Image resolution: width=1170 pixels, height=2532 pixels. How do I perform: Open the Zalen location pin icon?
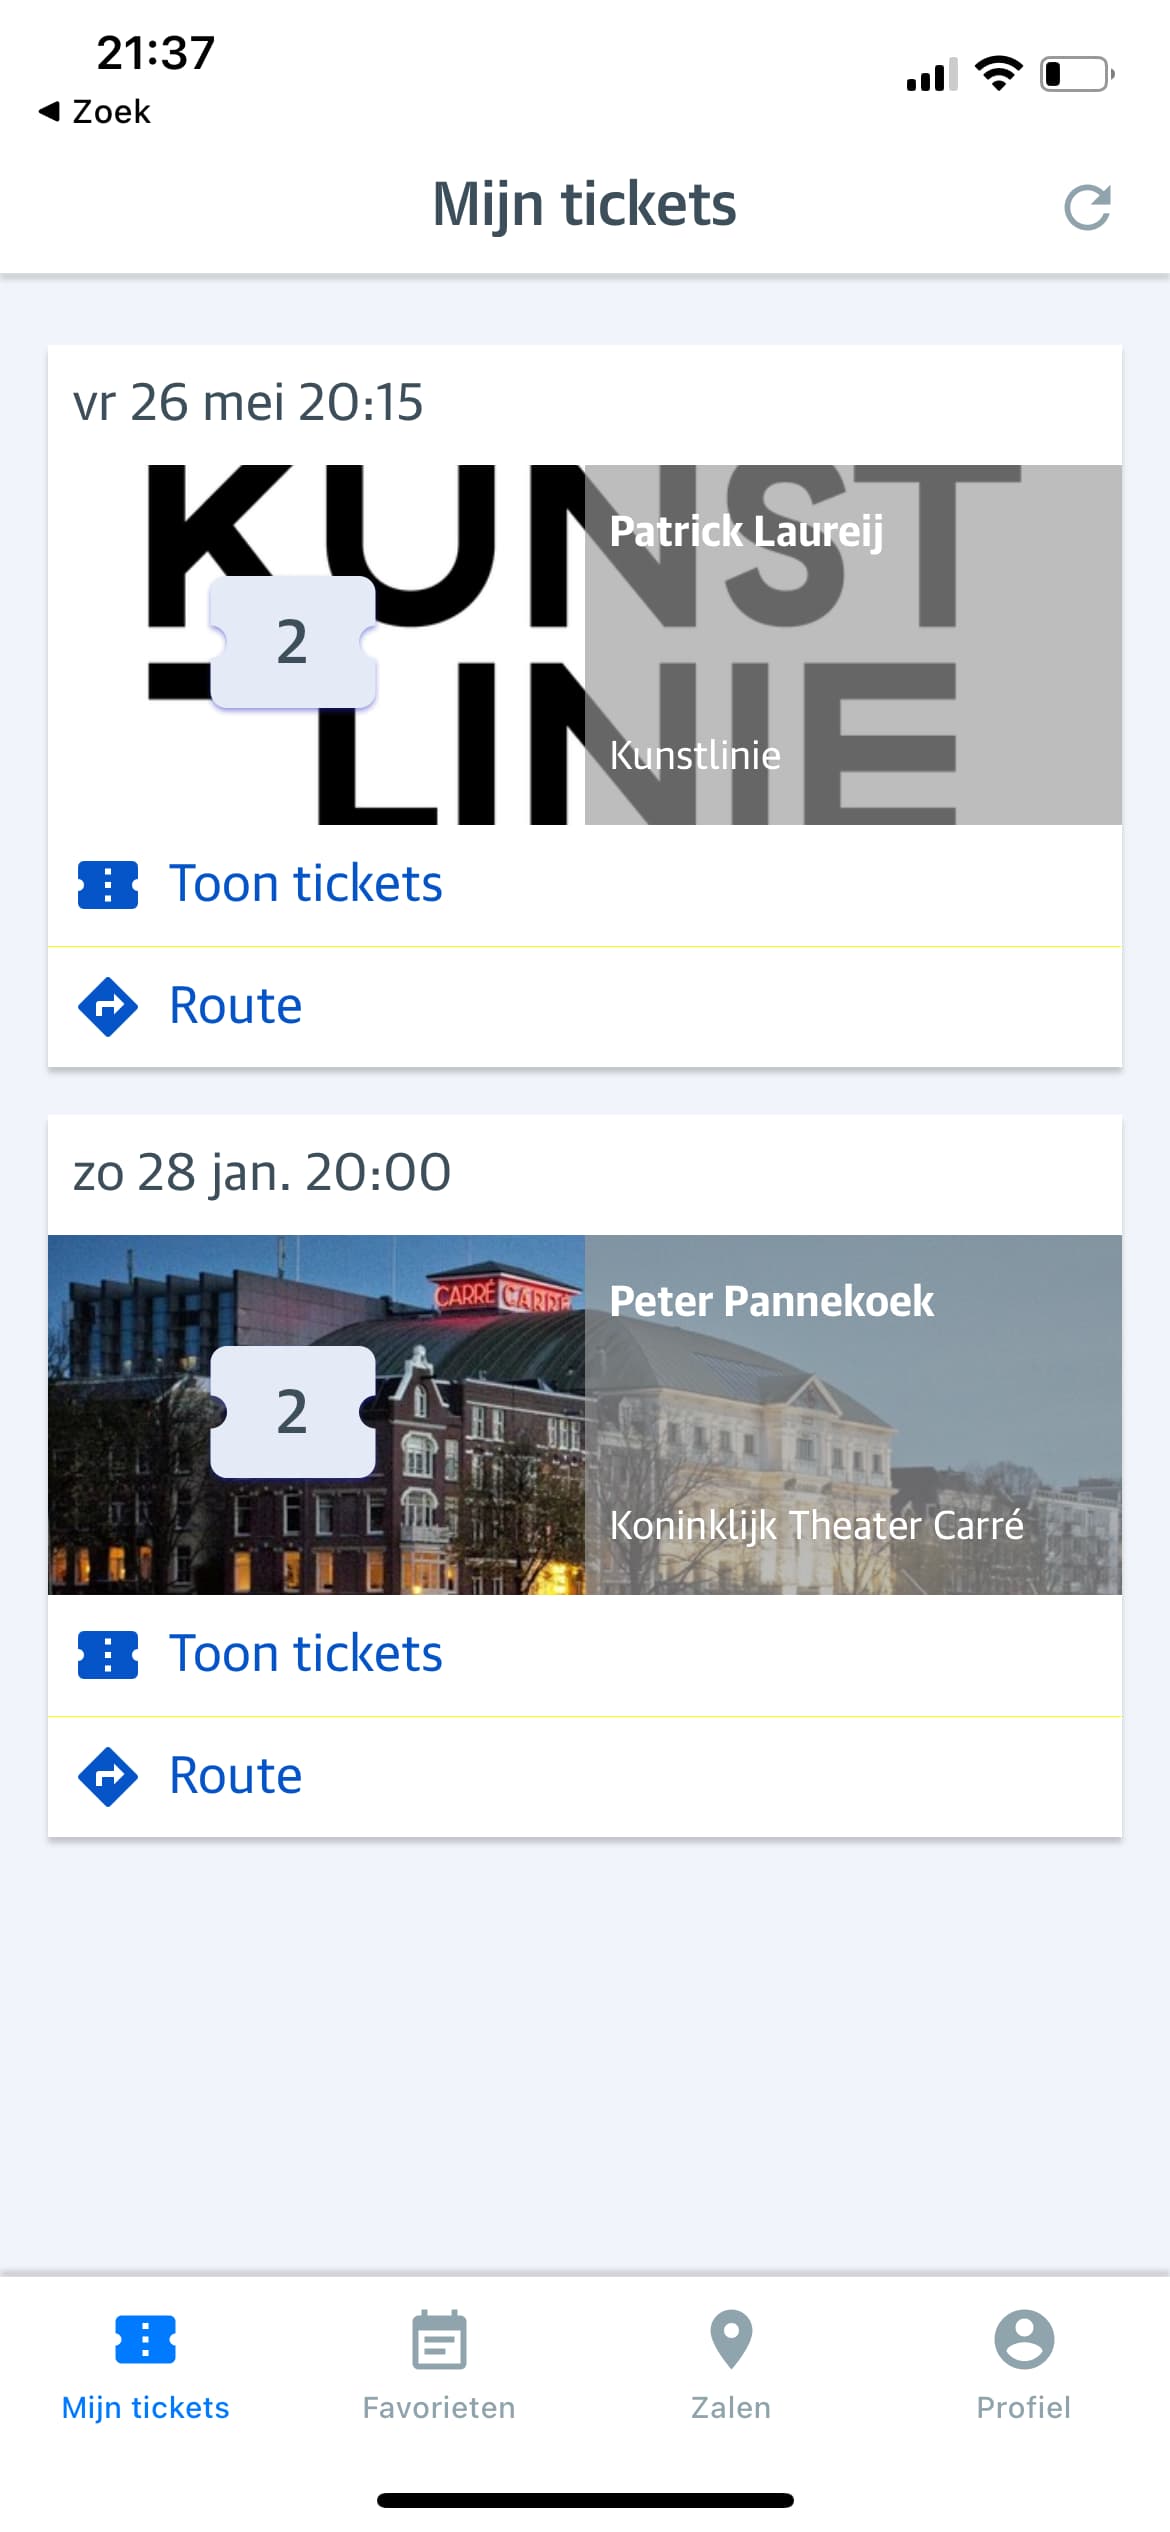pos(731,2340)
